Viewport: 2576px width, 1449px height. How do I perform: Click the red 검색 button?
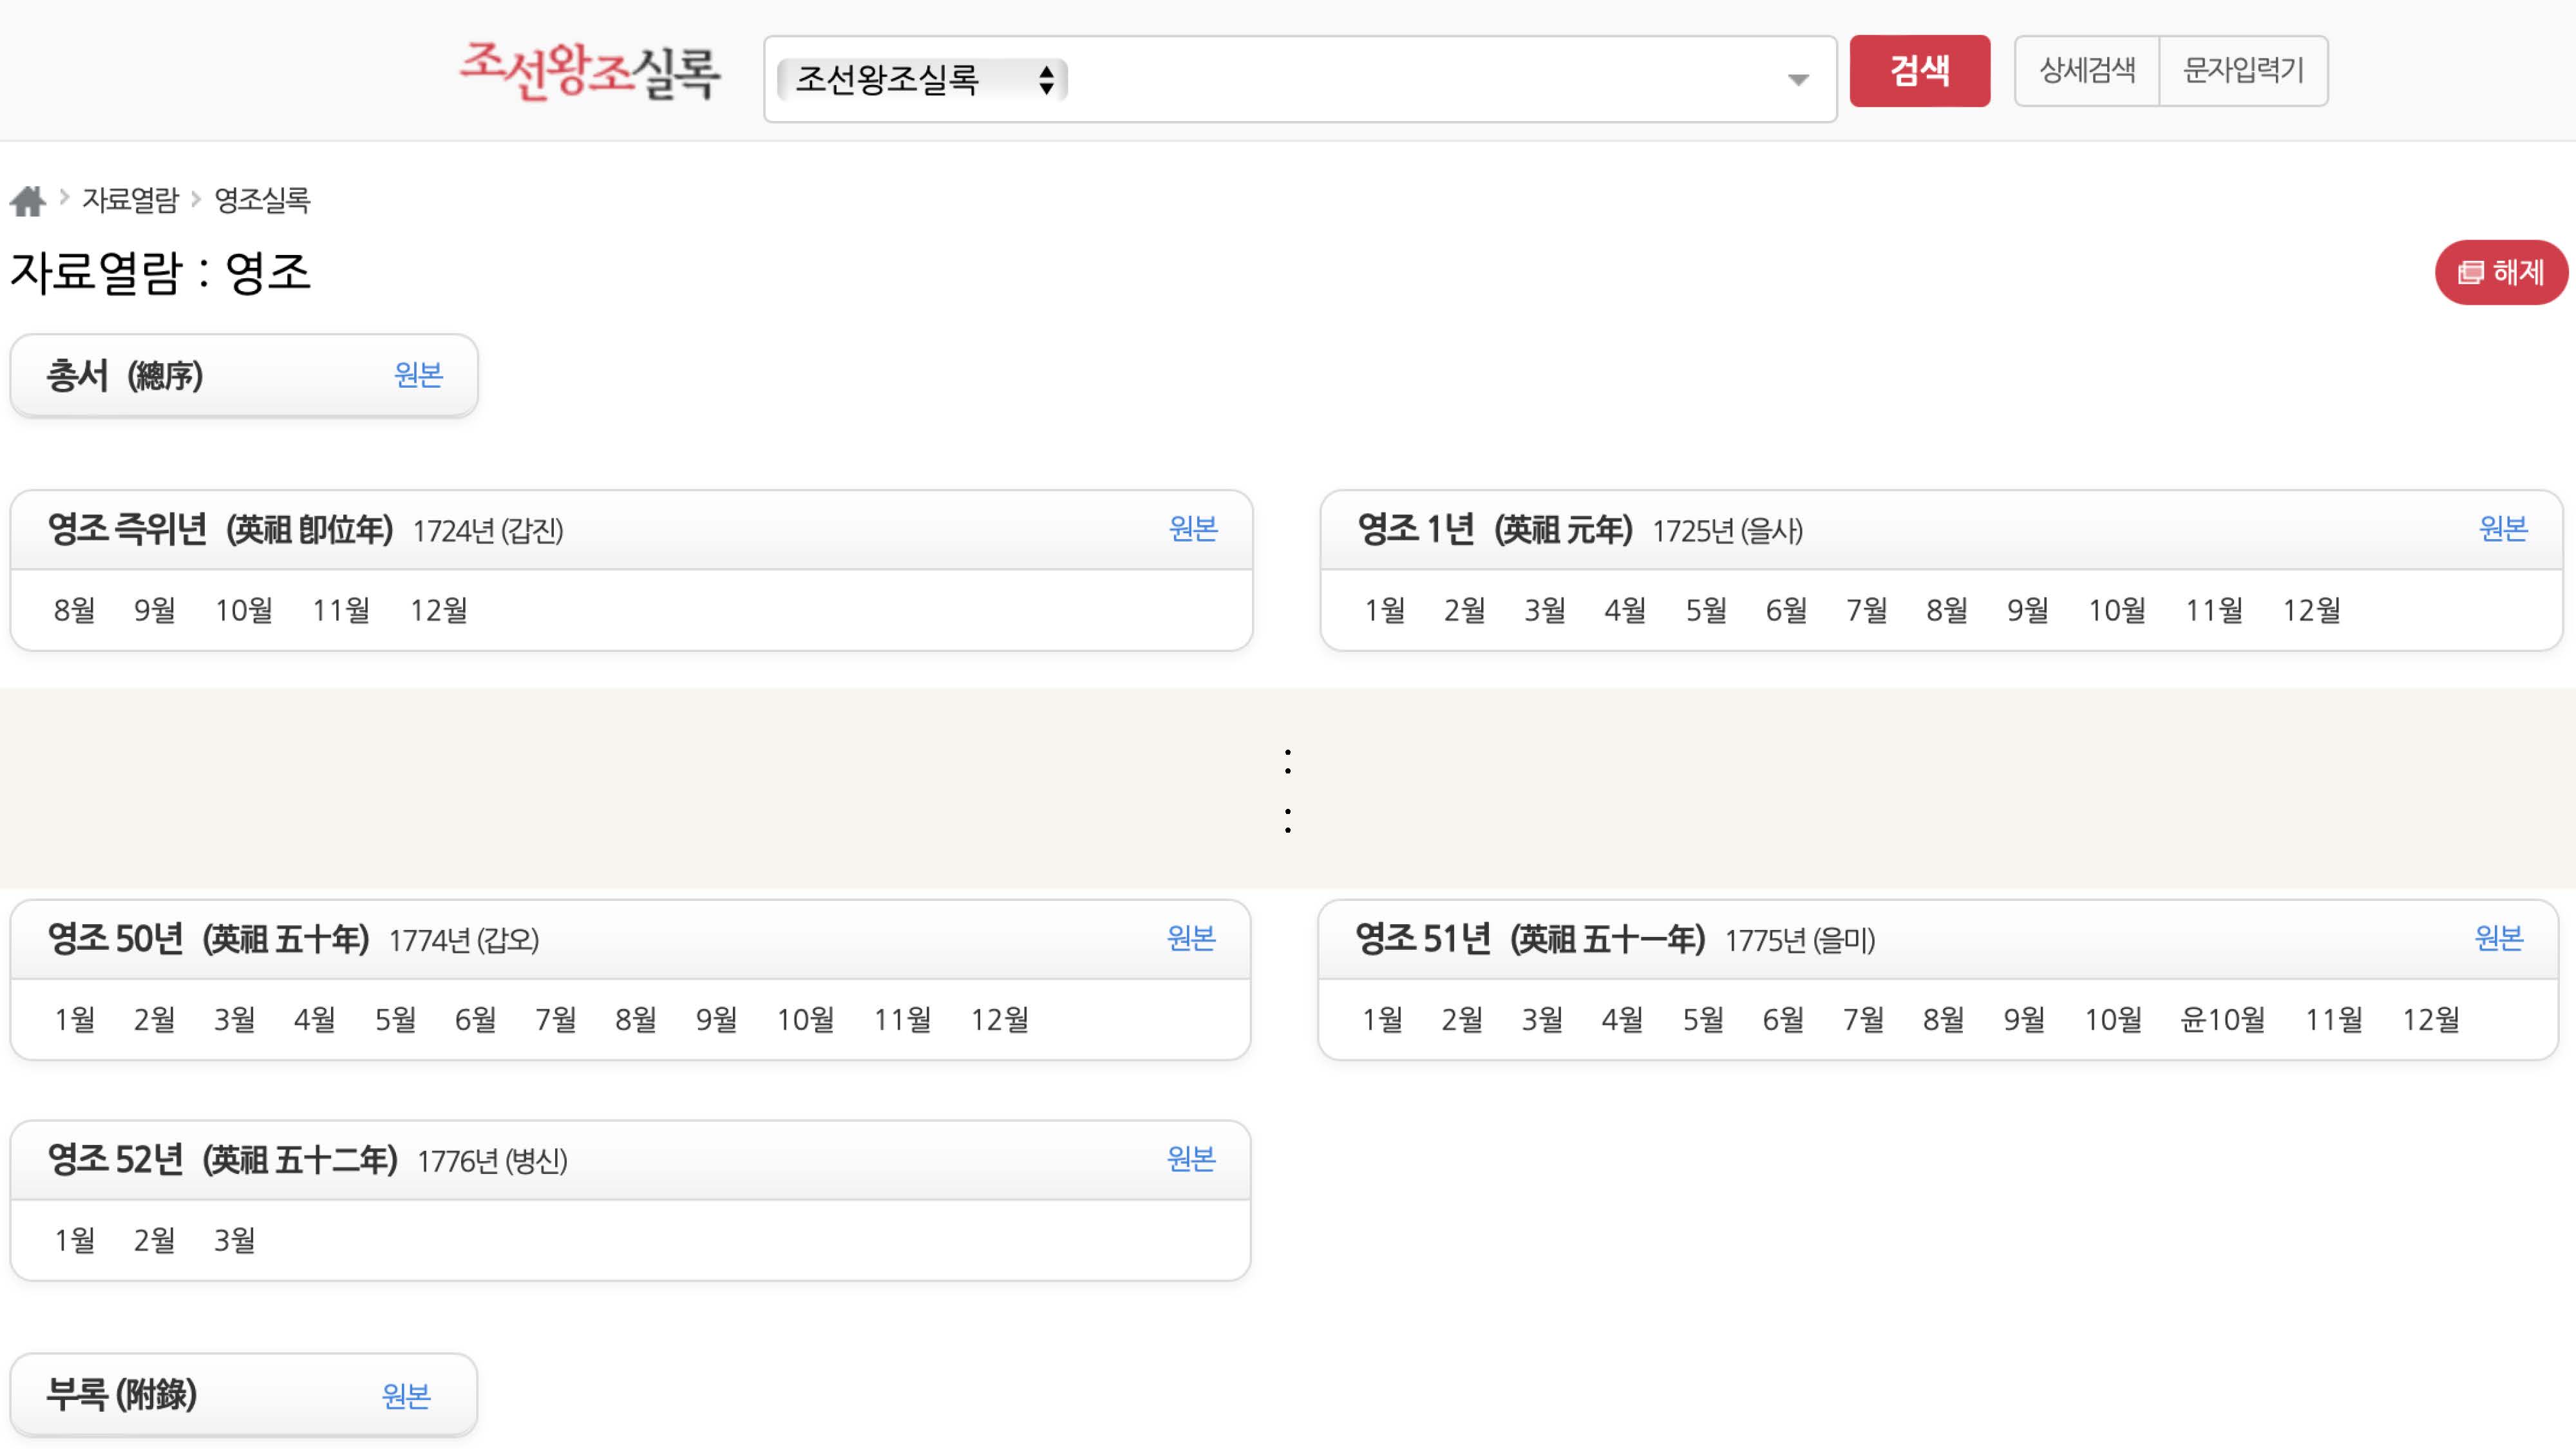(x=1919, y=71)
